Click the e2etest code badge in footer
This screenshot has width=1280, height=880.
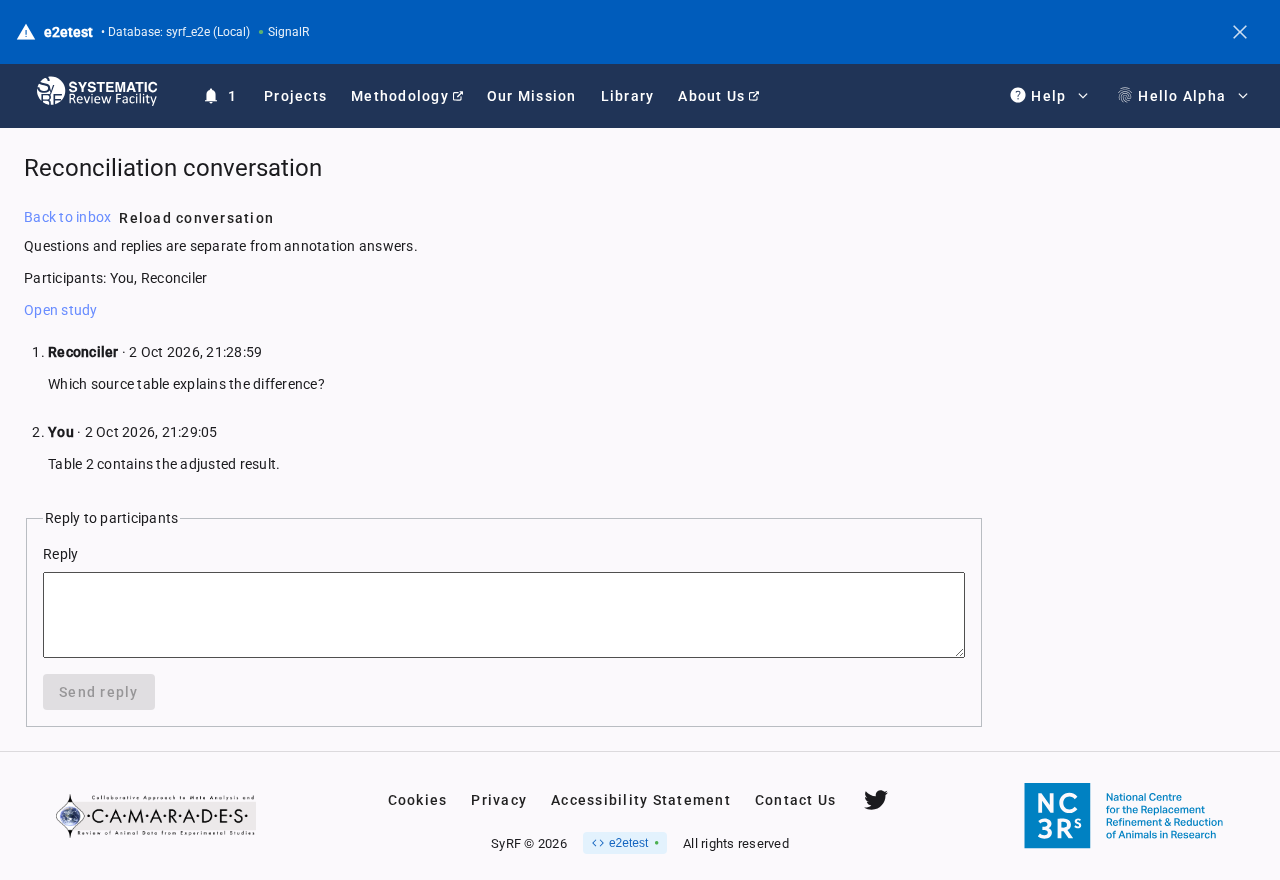tap(625, 843)
